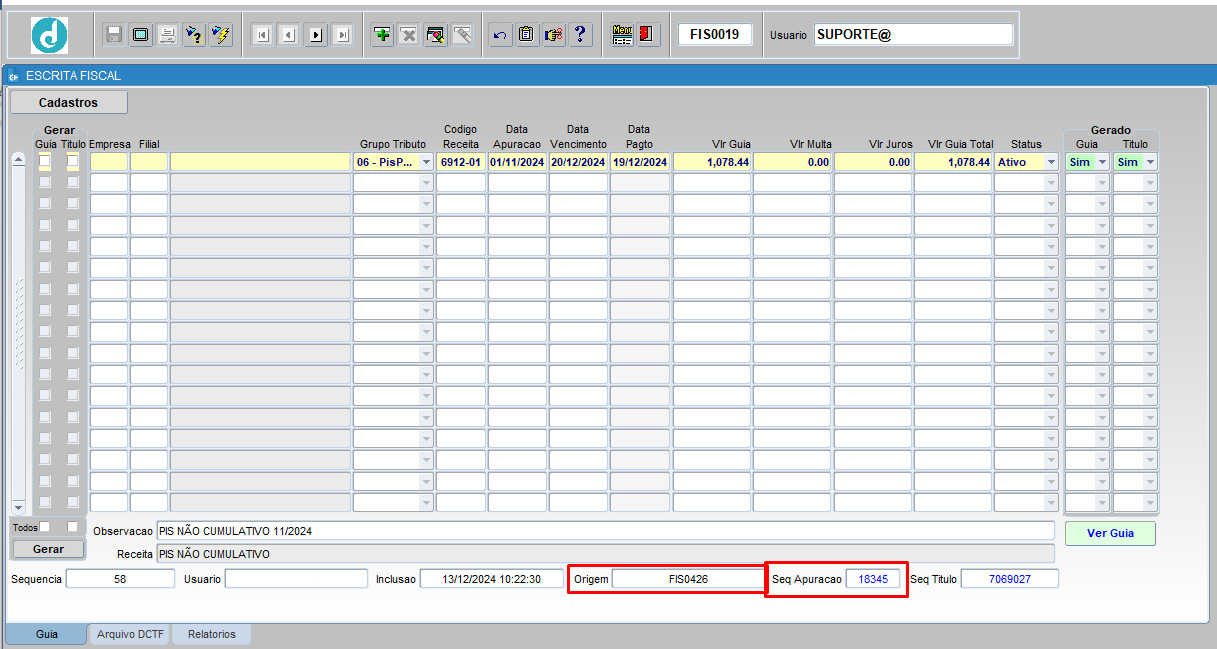
Task: Expand the Gerado Guia dropdown showing Sim
Action: (x=1102, y=162)
